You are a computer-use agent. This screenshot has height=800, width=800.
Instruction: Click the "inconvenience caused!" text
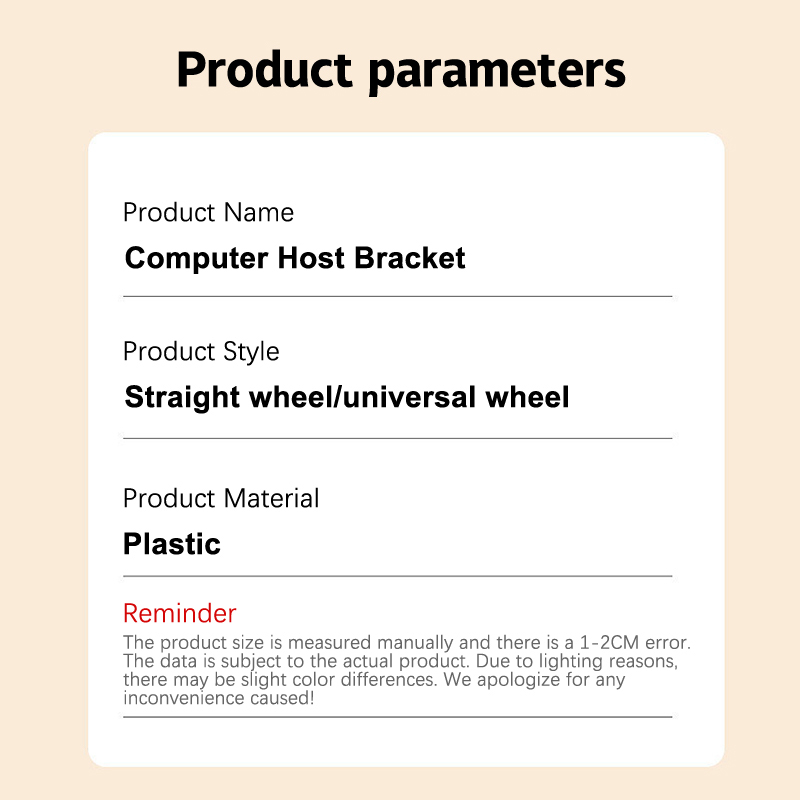(x=218, y=699)
